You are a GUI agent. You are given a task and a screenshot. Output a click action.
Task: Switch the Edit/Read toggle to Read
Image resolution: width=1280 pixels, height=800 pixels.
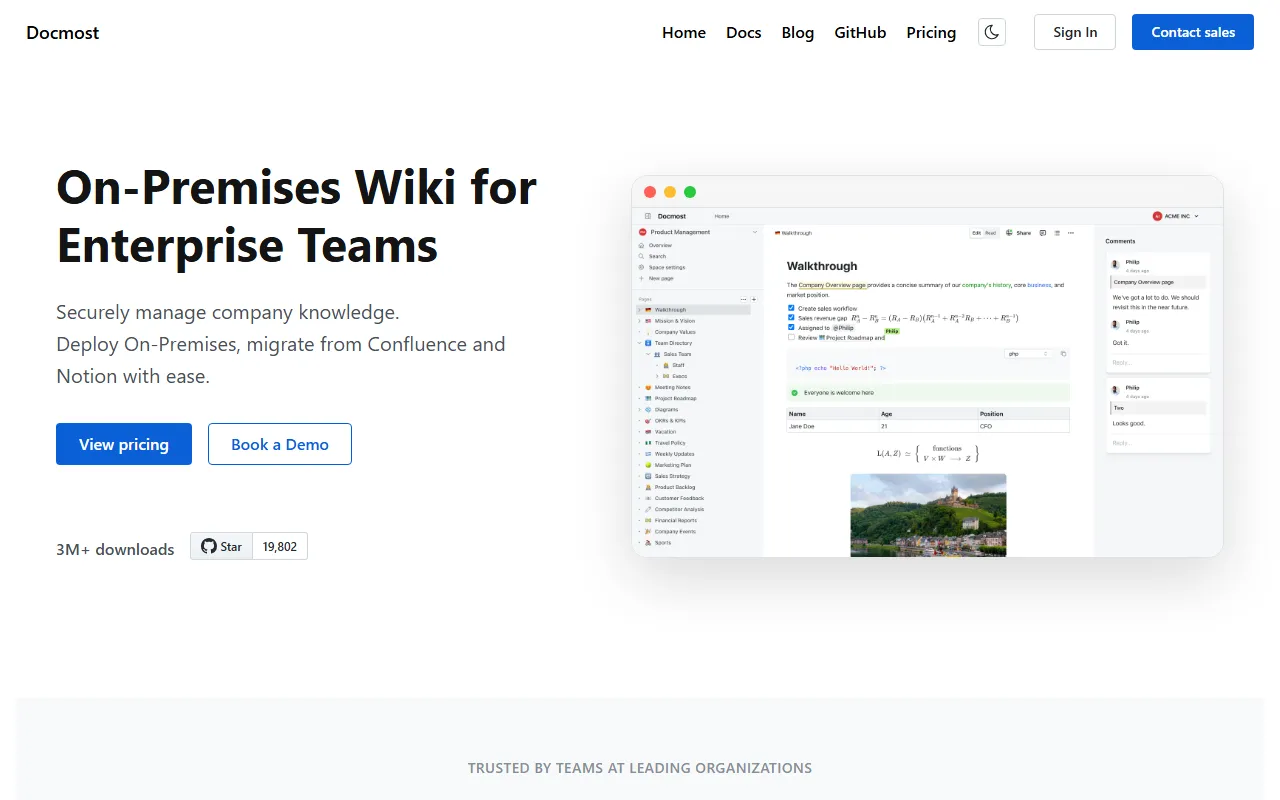click(x=991, y=233)
